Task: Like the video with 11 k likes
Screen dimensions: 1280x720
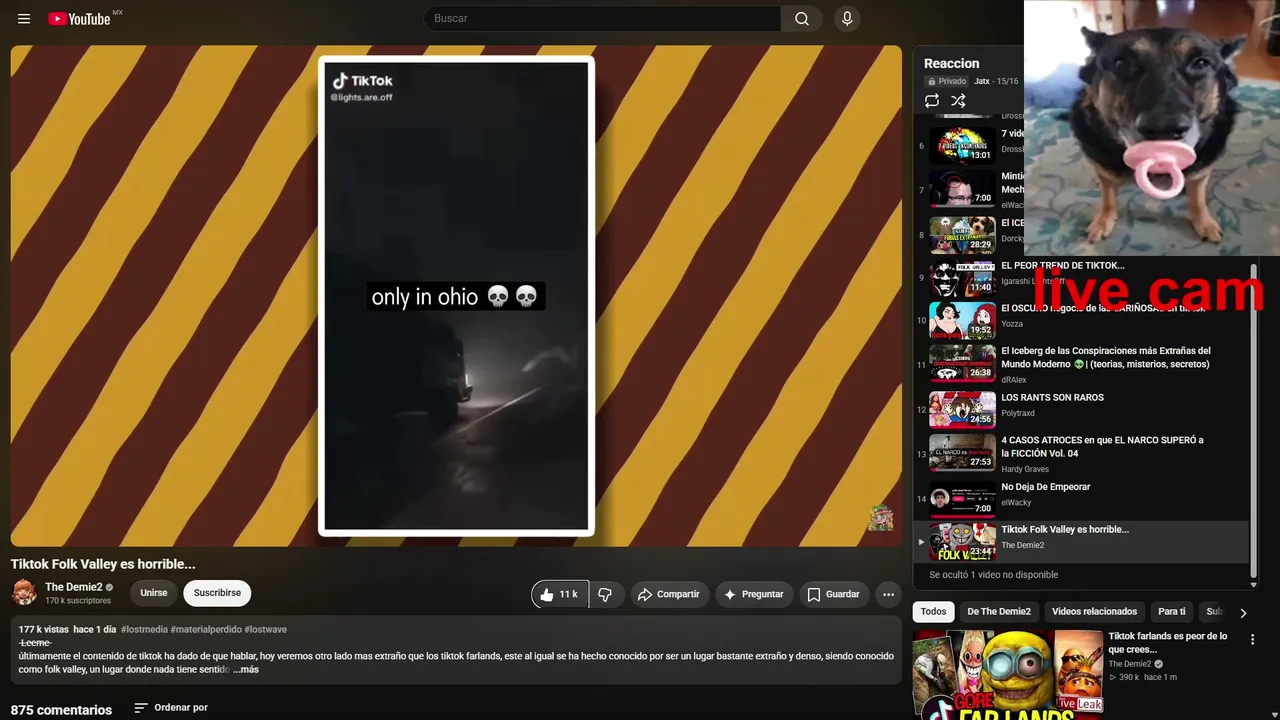Action: pos(560,594)
